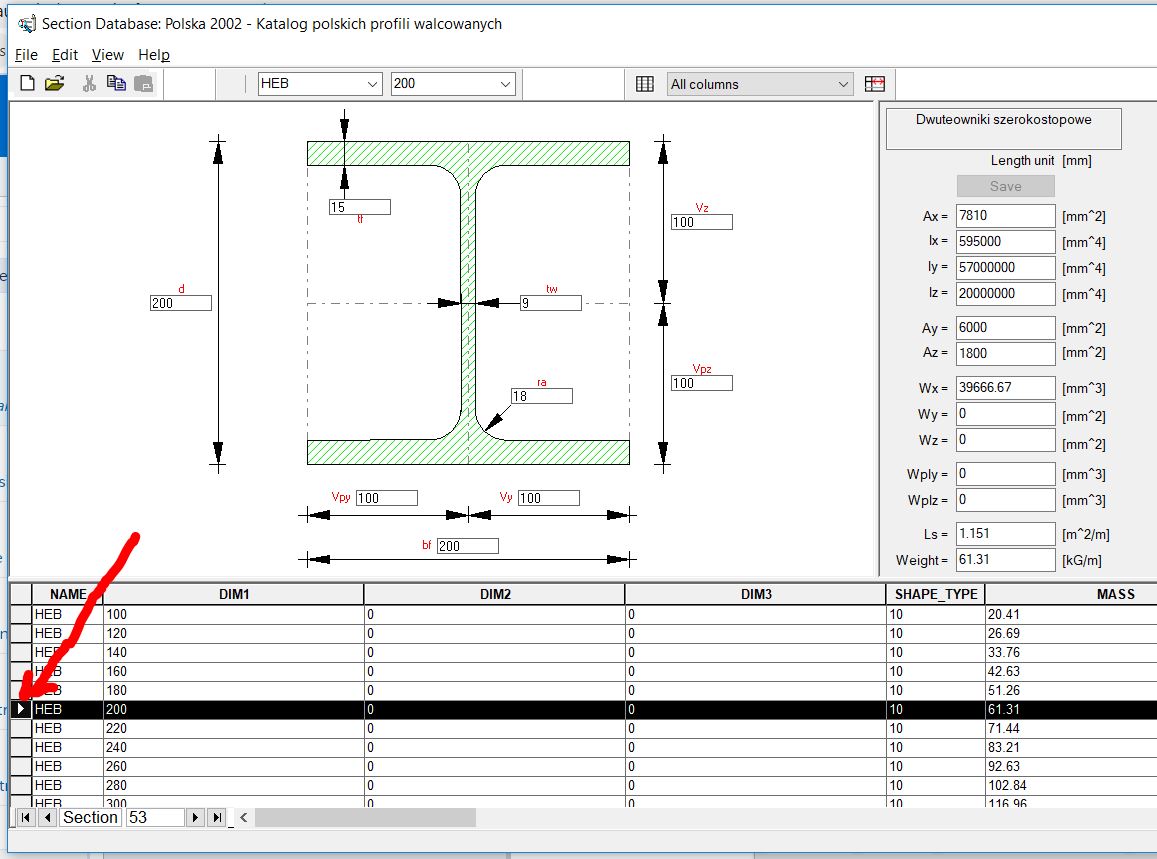Select the HEB 220 row name cell
Image resolution: width=1157 pixels, height=859 pixels.
pos(68,728)
